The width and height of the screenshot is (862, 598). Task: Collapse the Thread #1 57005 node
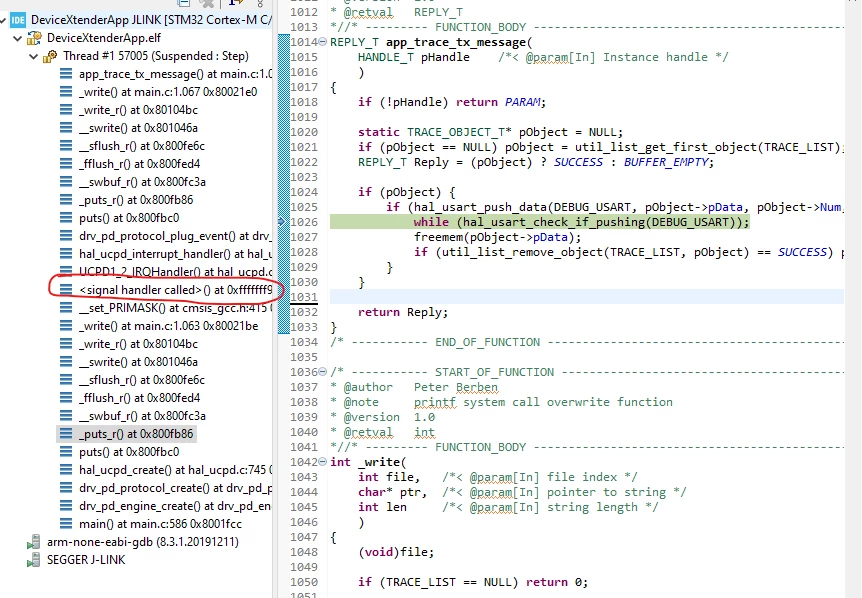click(34, 56)
